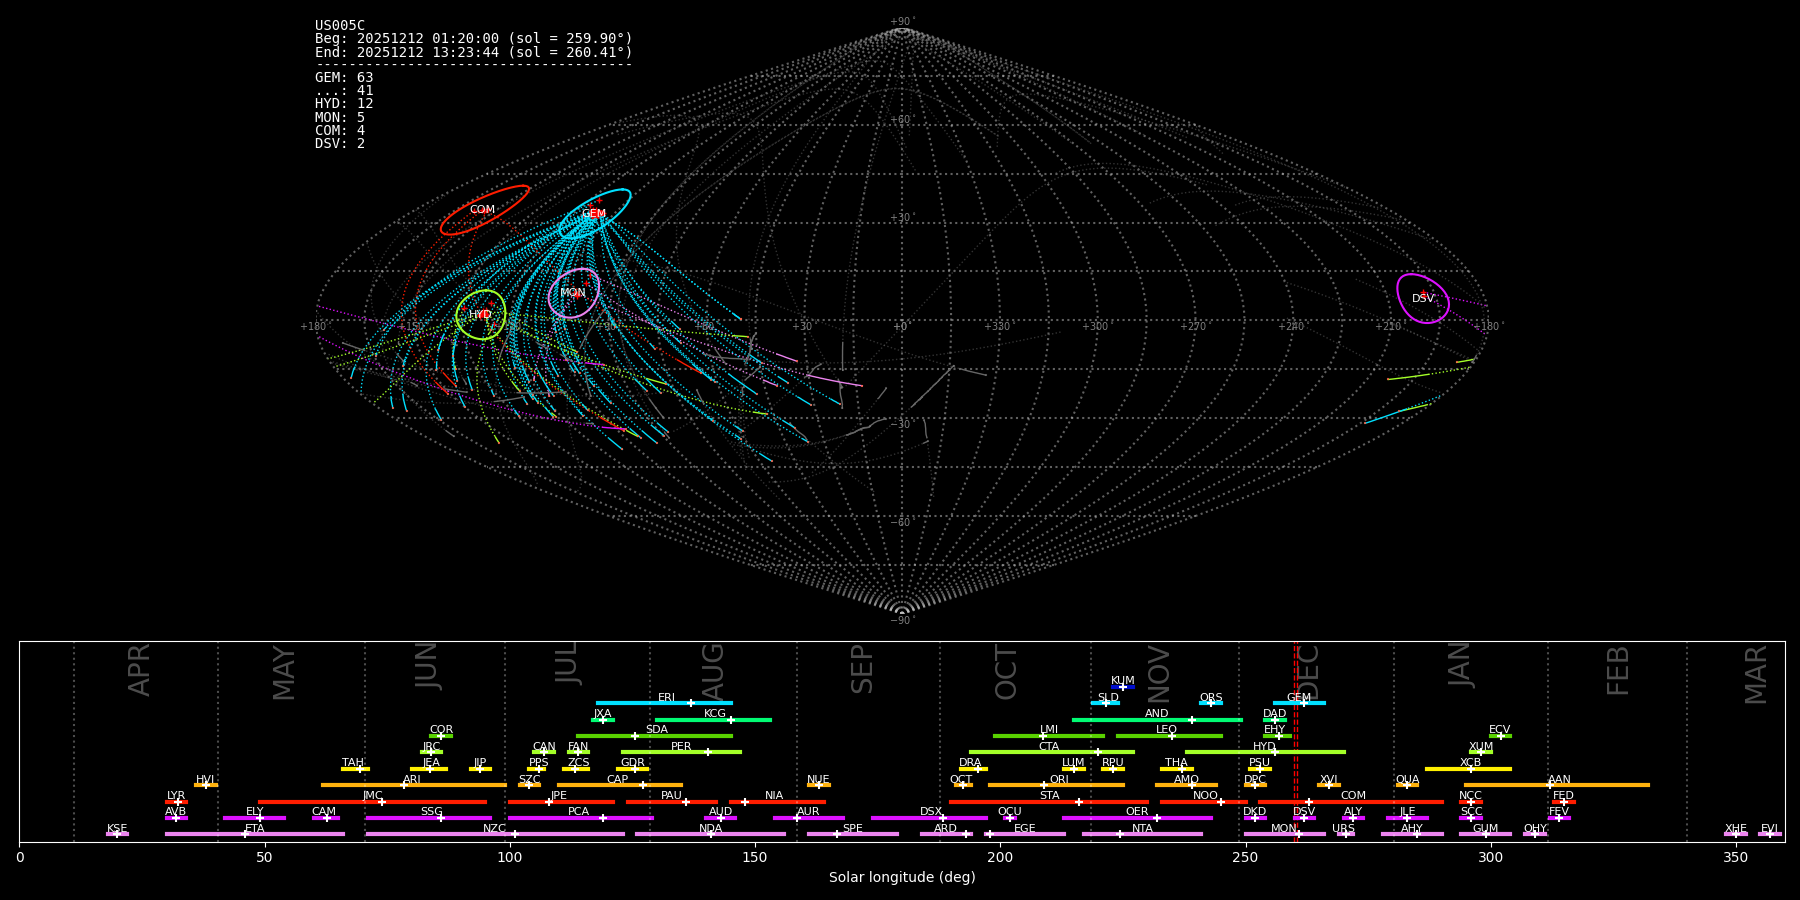1800x900 pixels.
Task: Click the magenta DSV radiant ellipse on sky map
Action: (1423, 298)
